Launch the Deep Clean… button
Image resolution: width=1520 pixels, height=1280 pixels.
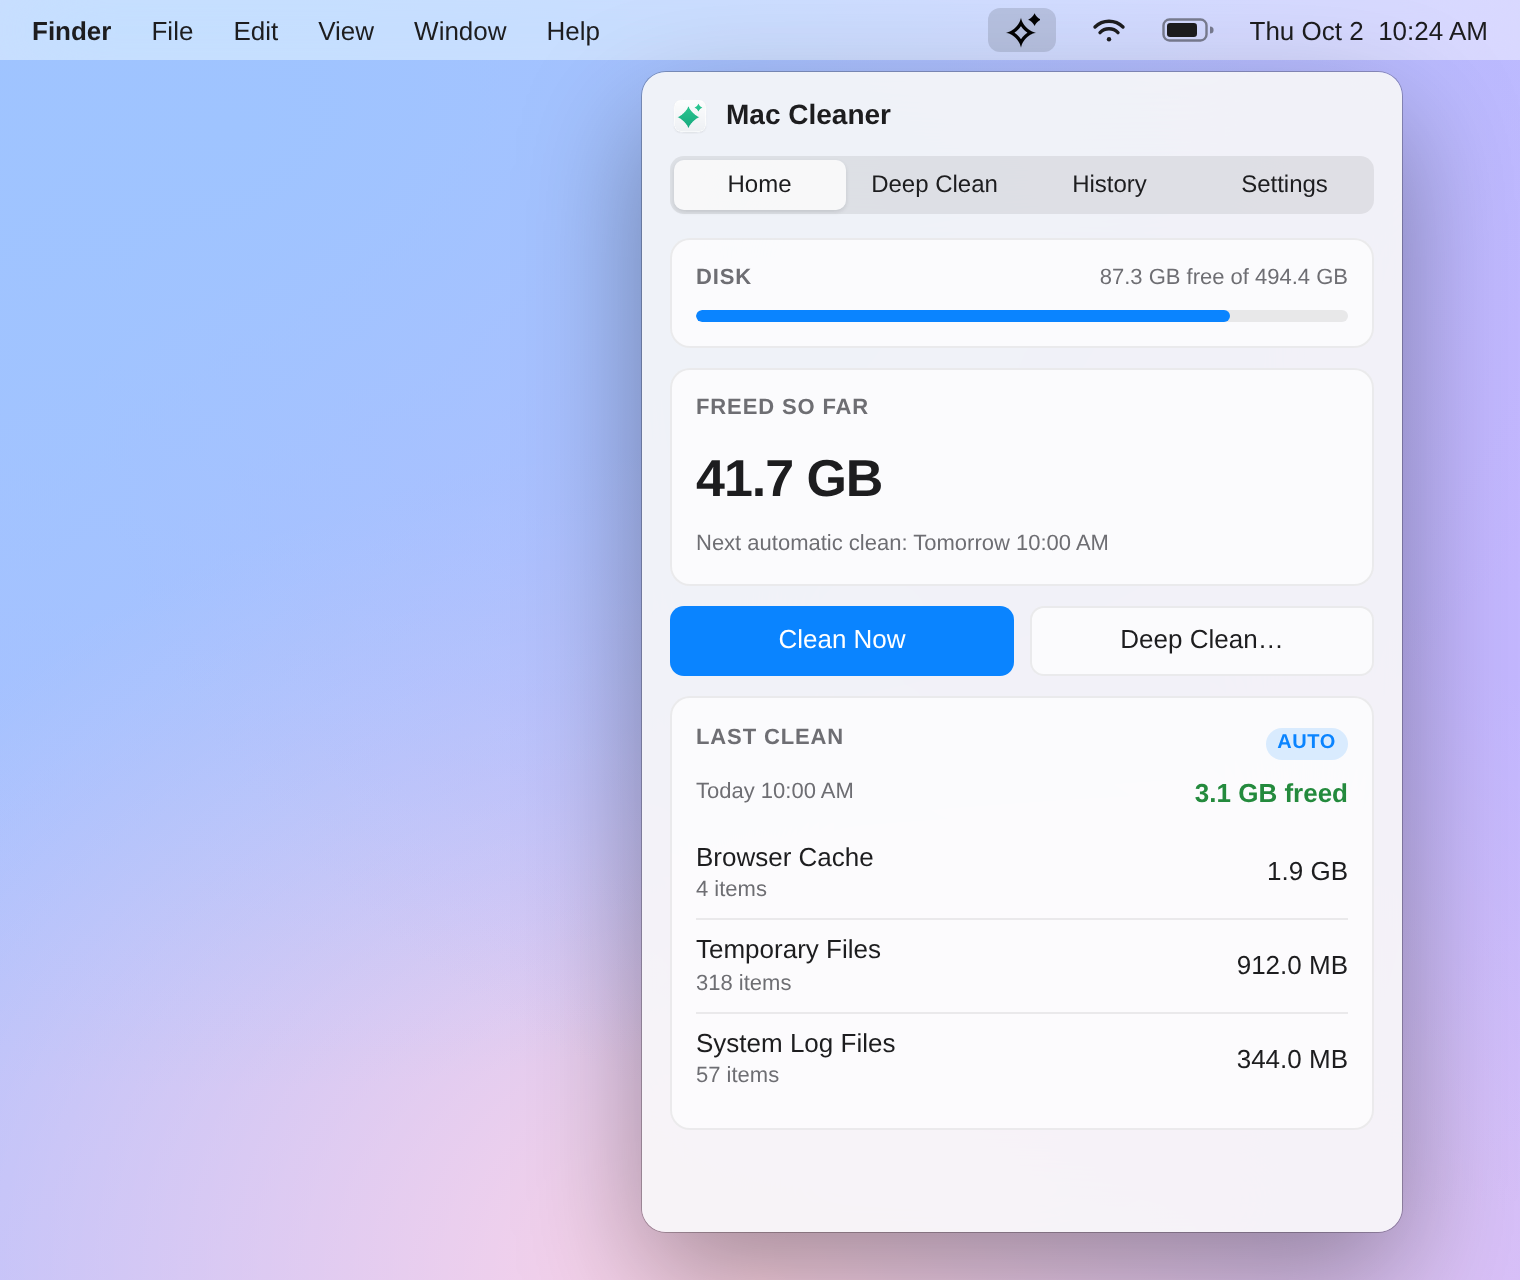click(x=1202, y=641)
